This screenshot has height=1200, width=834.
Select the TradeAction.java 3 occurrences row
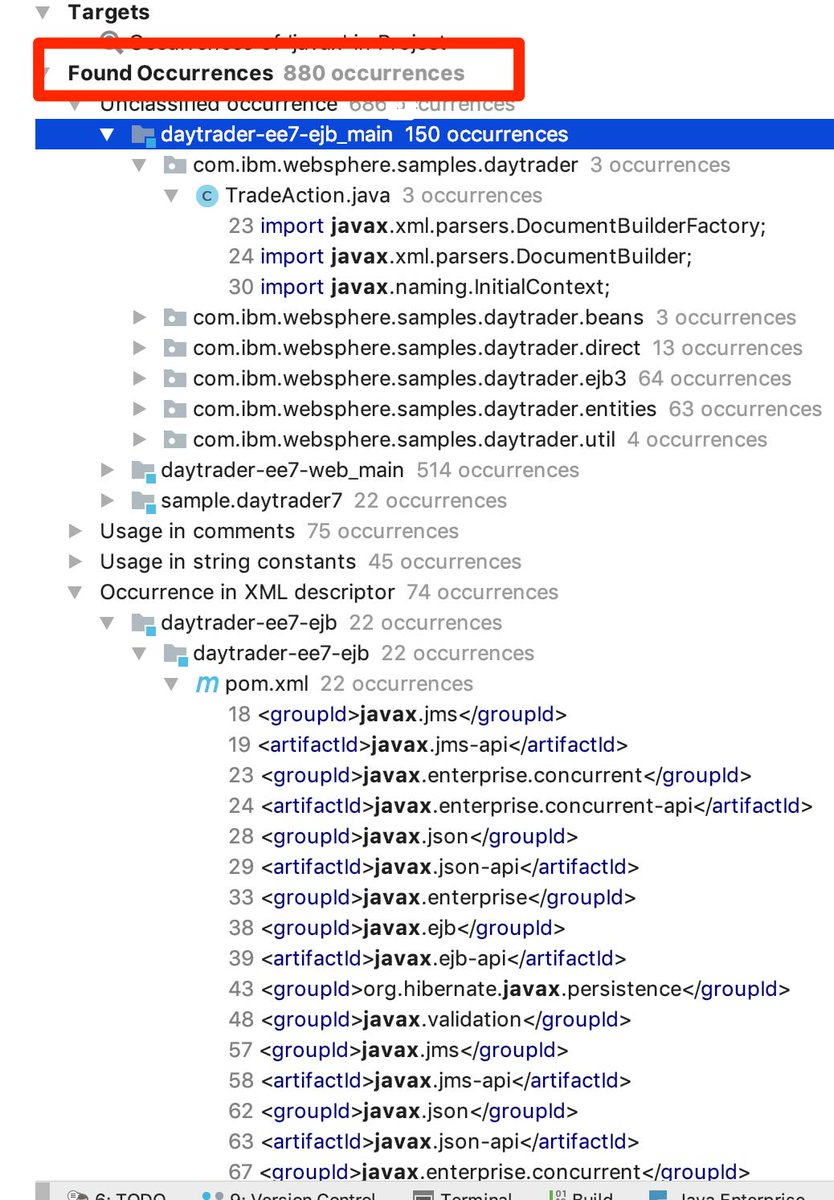[384, 196]
